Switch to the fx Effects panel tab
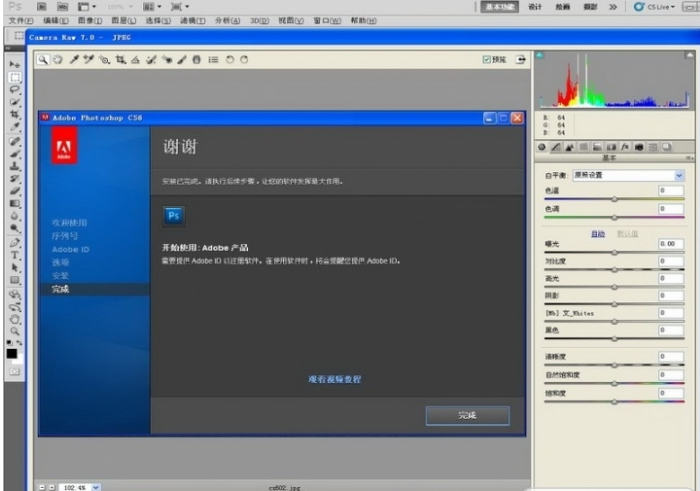The image size is (700, 491). pos(625,147)
